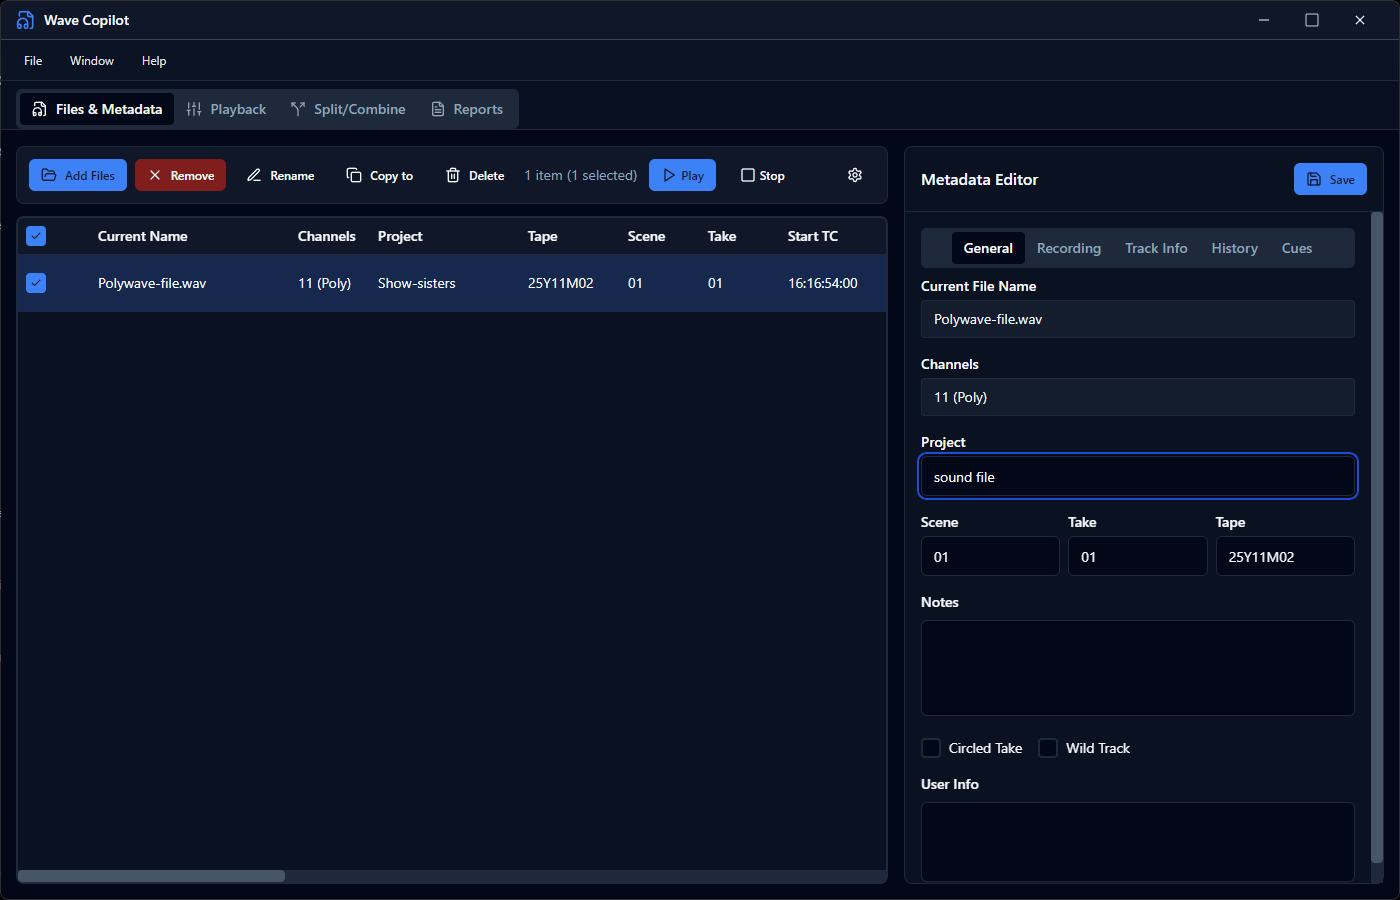Viewport: 1400px width, 900px height.
Task: Stop audio playback
Action: click(762, 175)
